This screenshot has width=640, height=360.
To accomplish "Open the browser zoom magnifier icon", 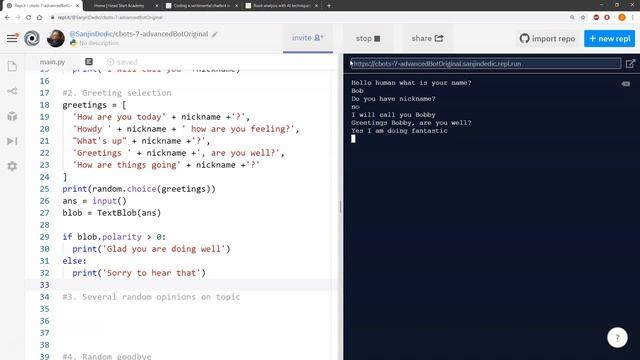I will 572,18.
